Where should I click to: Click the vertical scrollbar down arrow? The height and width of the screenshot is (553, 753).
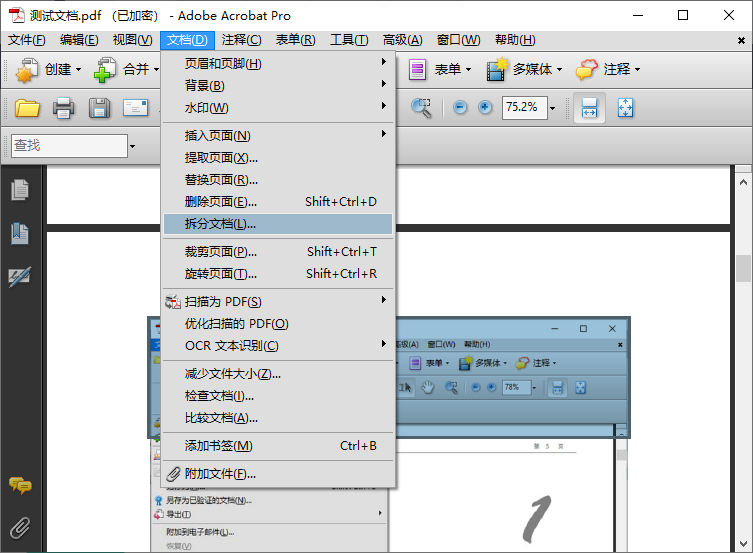(743, 544)
